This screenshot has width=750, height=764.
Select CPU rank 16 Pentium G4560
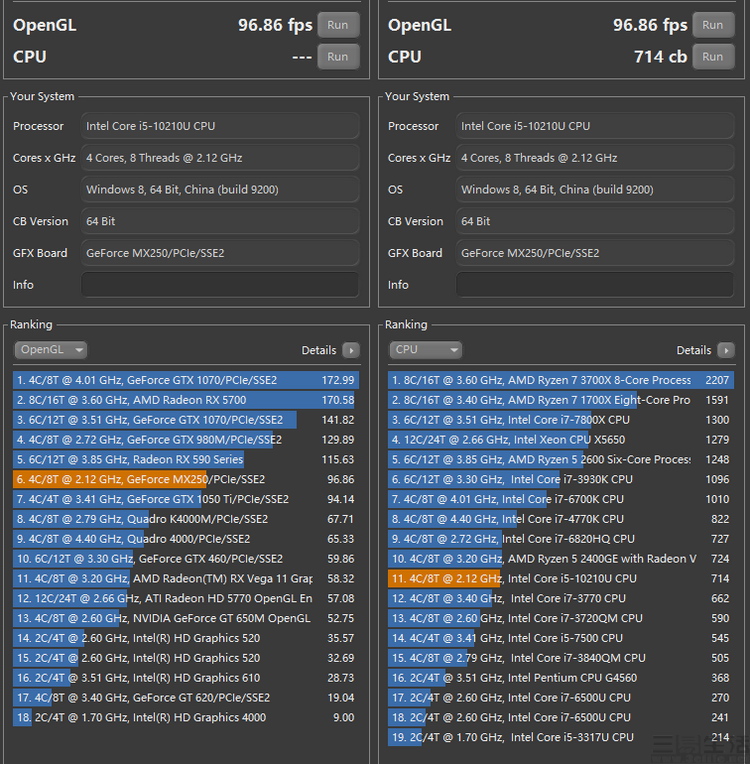(x=561, y=678)
